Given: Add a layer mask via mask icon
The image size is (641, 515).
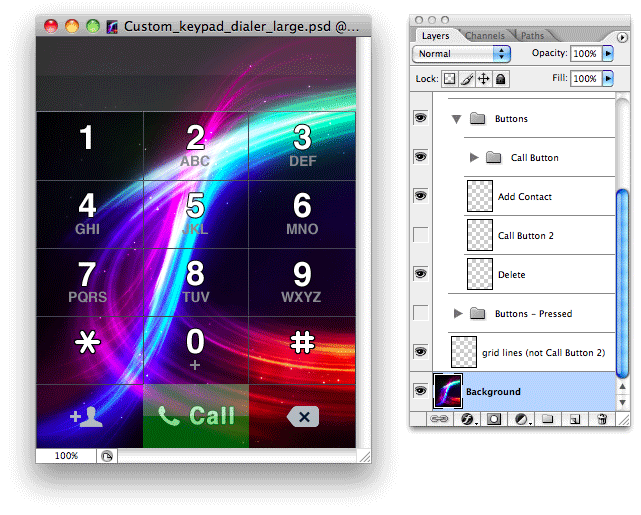Looking at the screenshot, I should click(x=494, y=419).
